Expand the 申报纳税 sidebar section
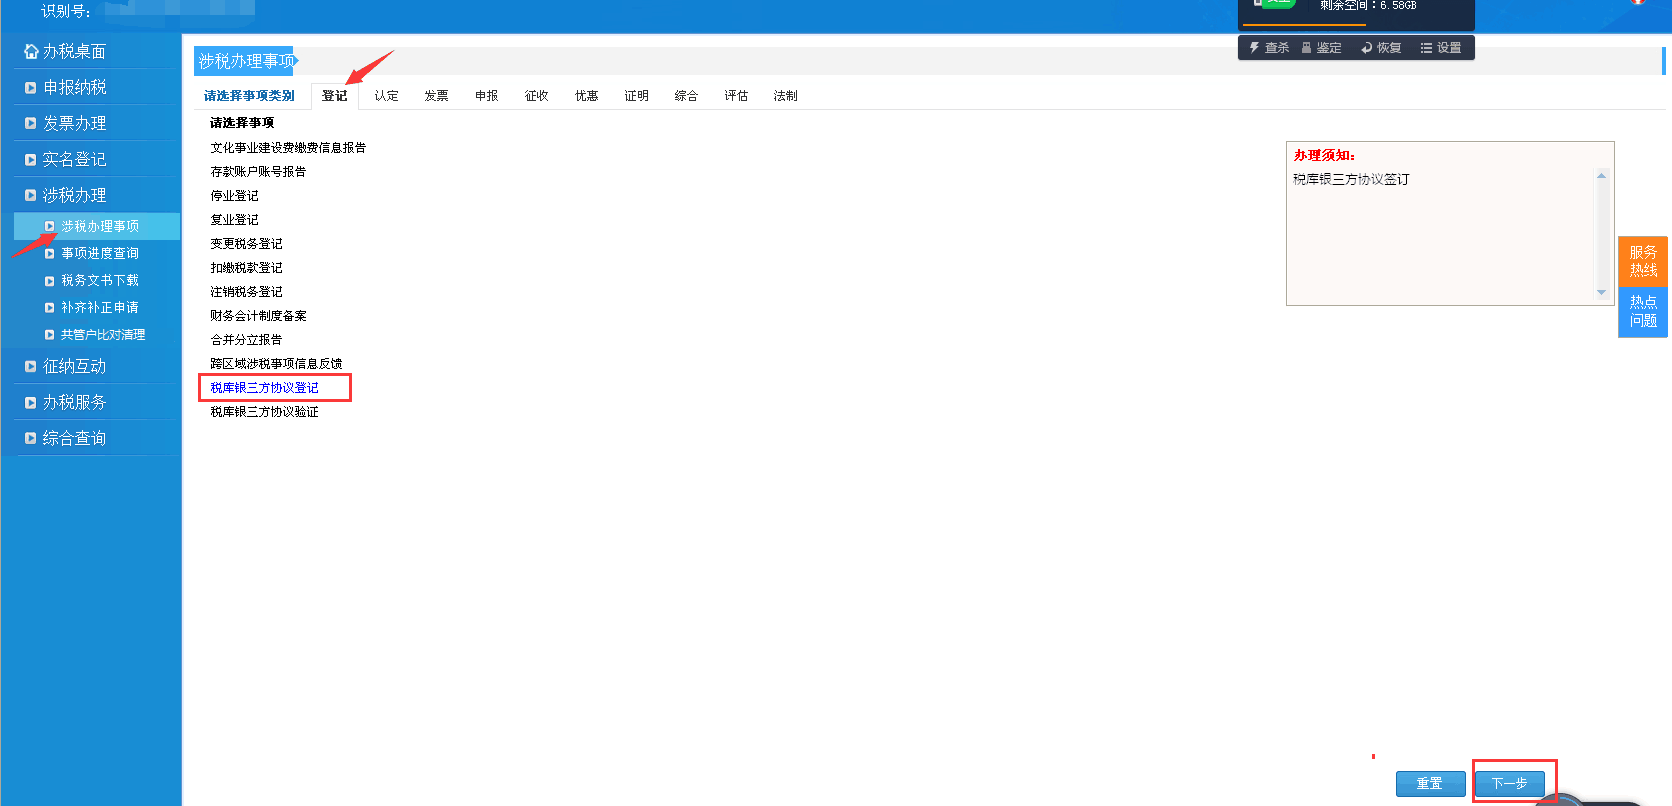The height and width of the screenshot is (806, 1672). (x=74, y=88)
